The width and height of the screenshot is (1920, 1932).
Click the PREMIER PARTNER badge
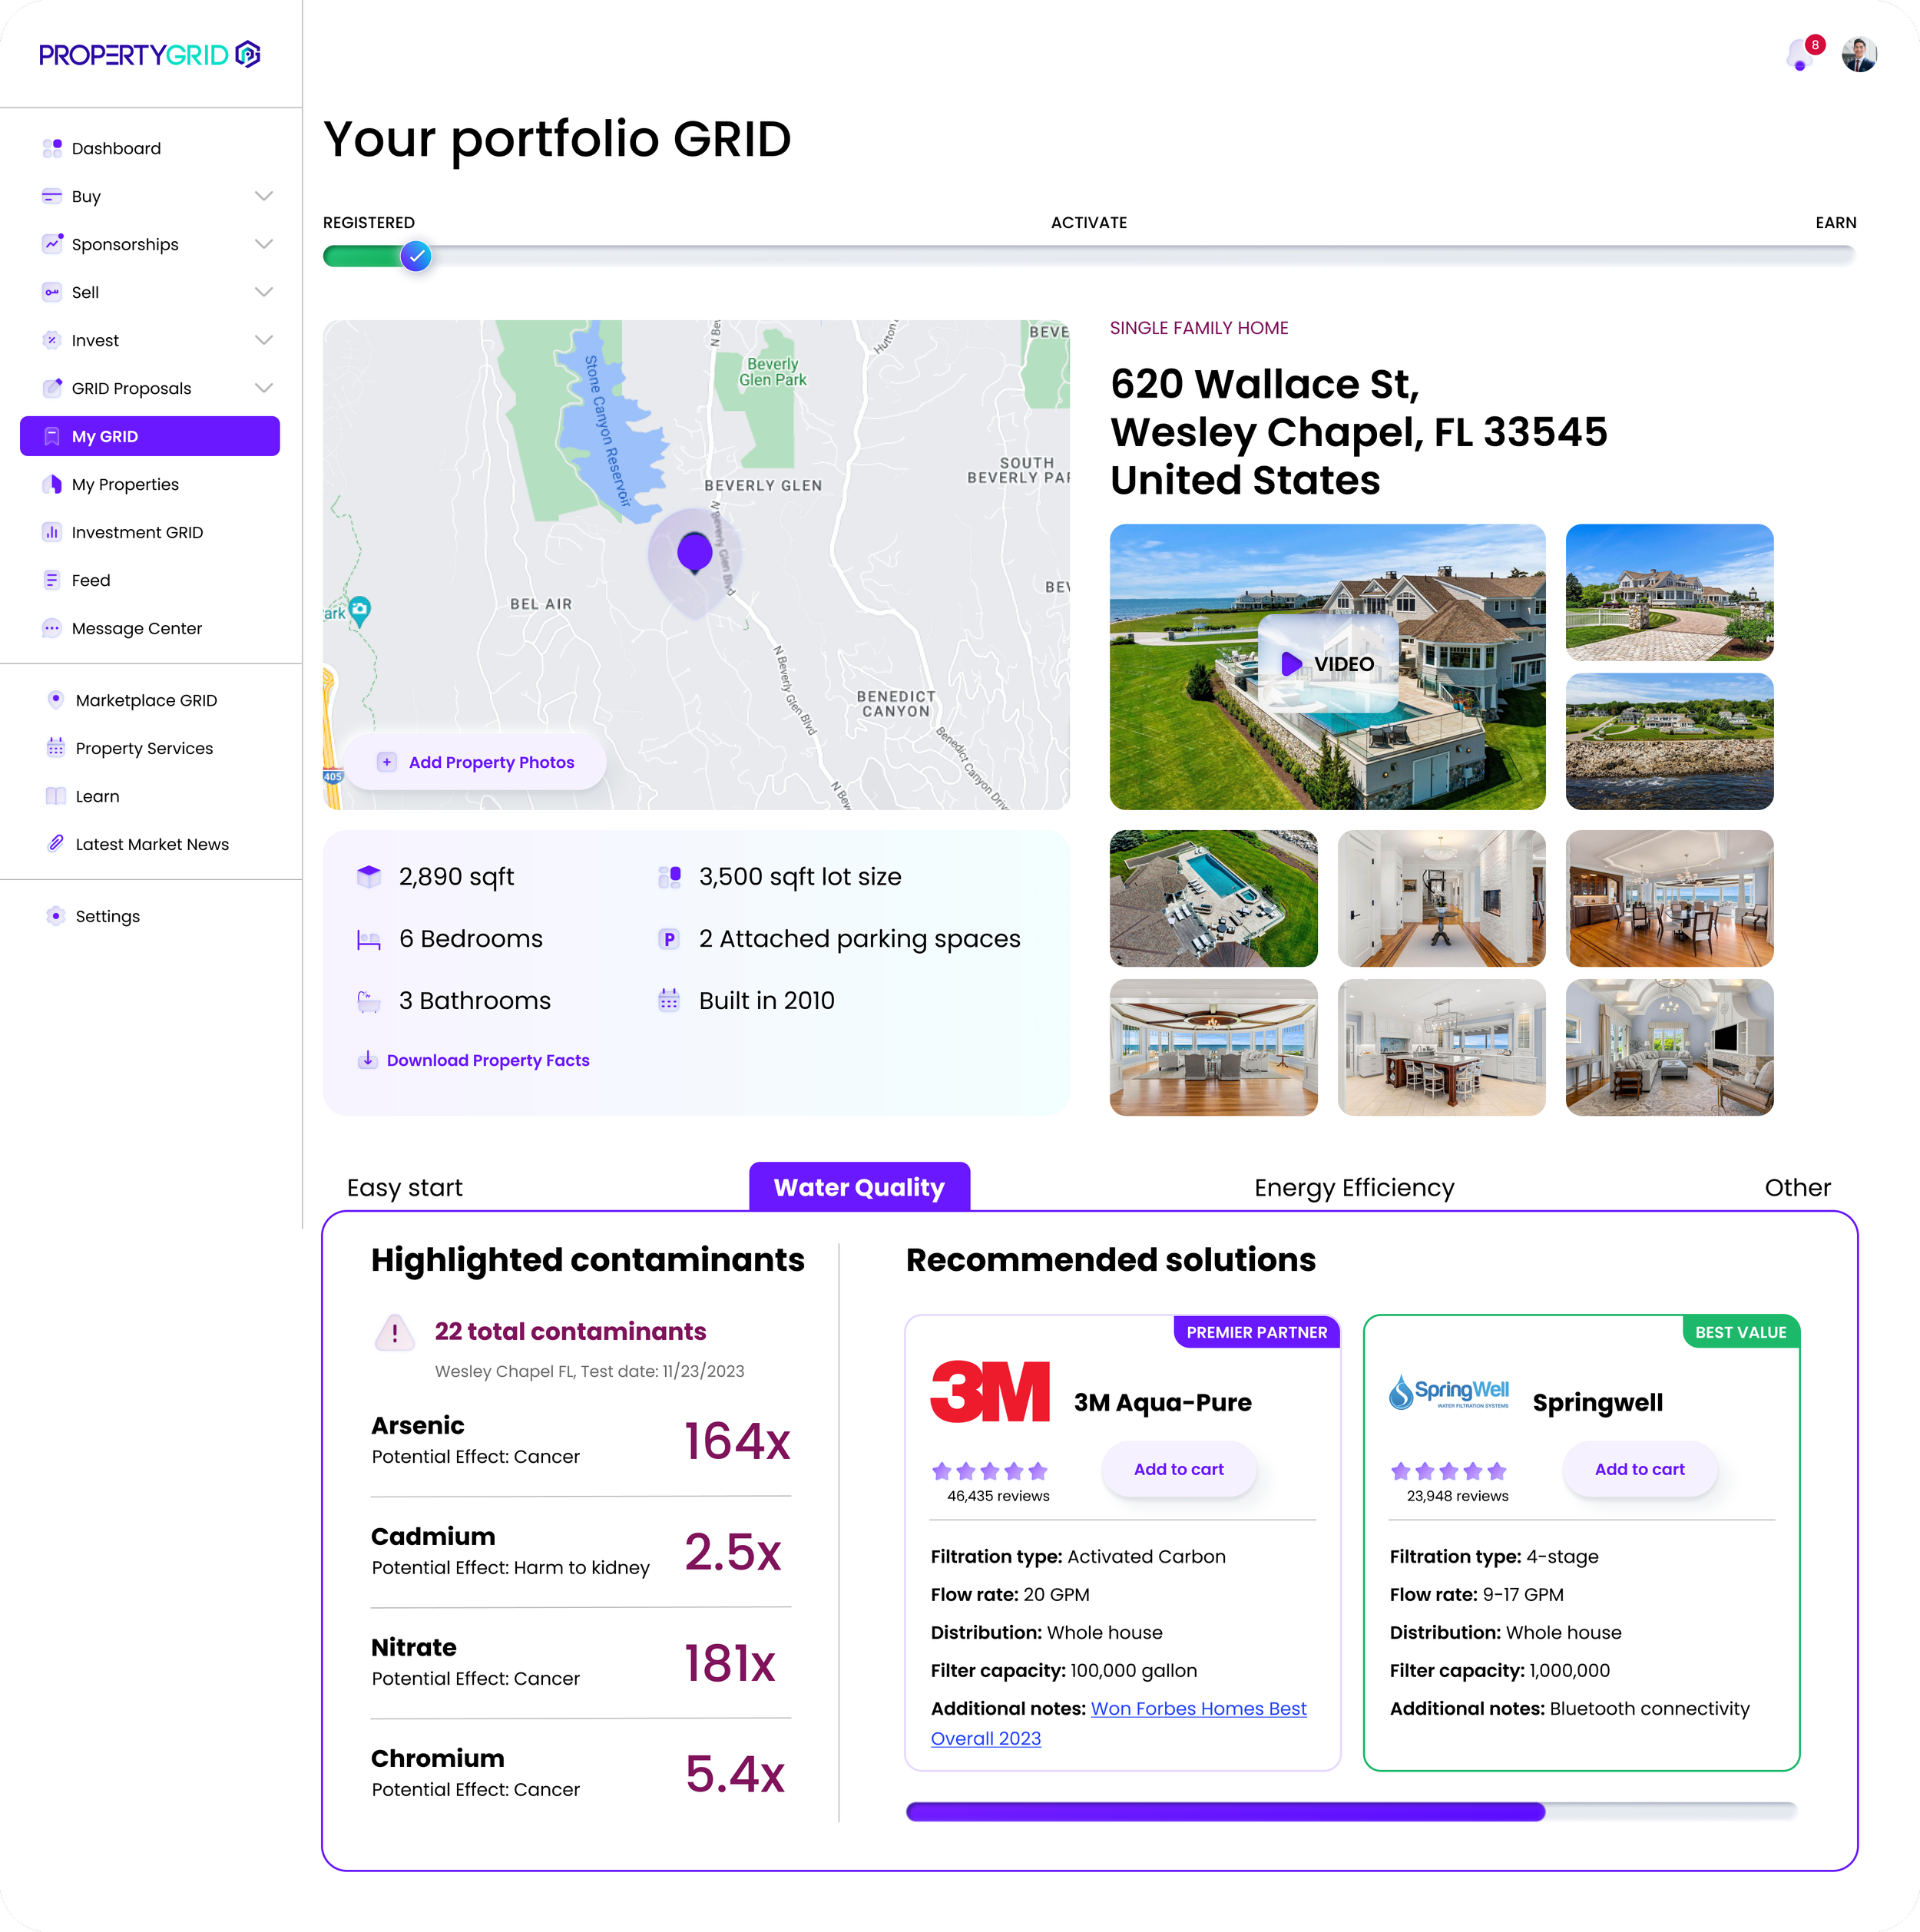pyautogui.click(x=1256, y=1332)
